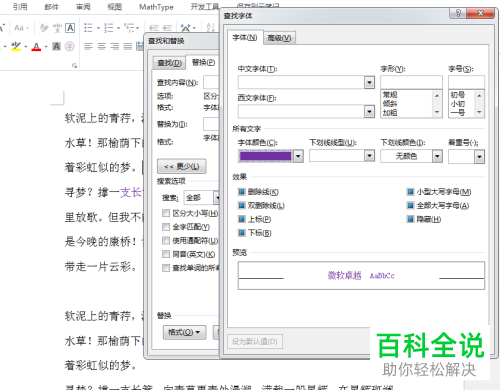
Task: Switch to the 替换(P) replace tab
Action: click(203, 62)
